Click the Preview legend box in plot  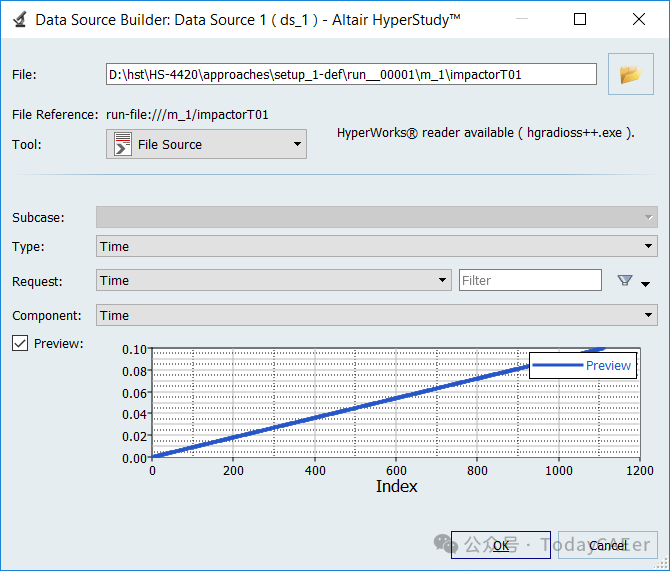(583, 365)
